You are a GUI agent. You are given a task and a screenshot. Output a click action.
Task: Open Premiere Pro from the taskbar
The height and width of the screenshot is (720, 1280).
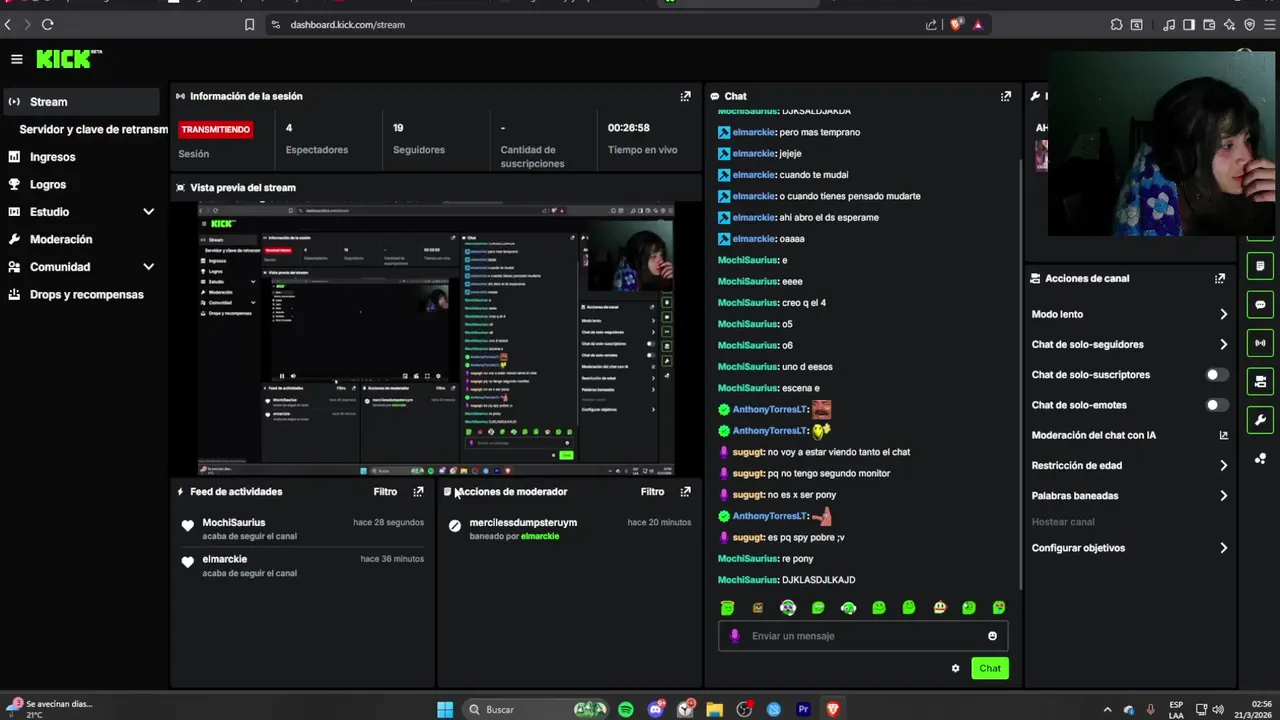(803, 710)
